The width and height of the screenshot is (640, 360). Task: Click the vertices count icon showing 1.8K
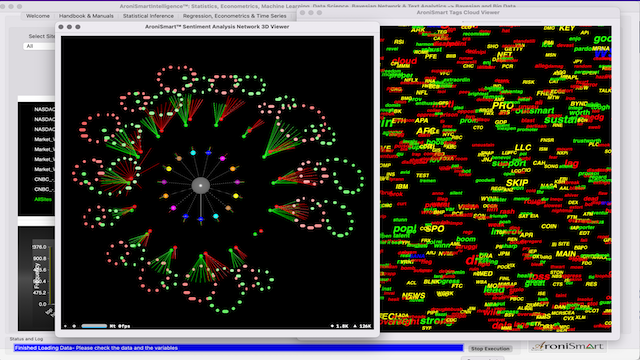pos(332,326)
